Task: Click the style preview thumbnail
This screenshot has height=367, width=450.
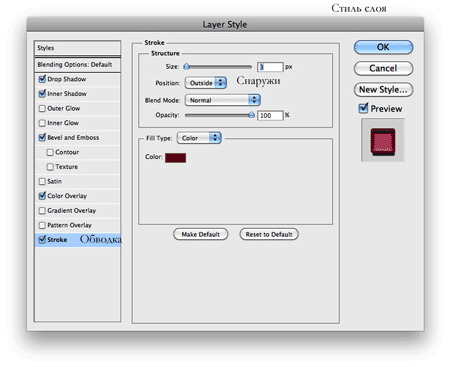Action: click(383, 140)
